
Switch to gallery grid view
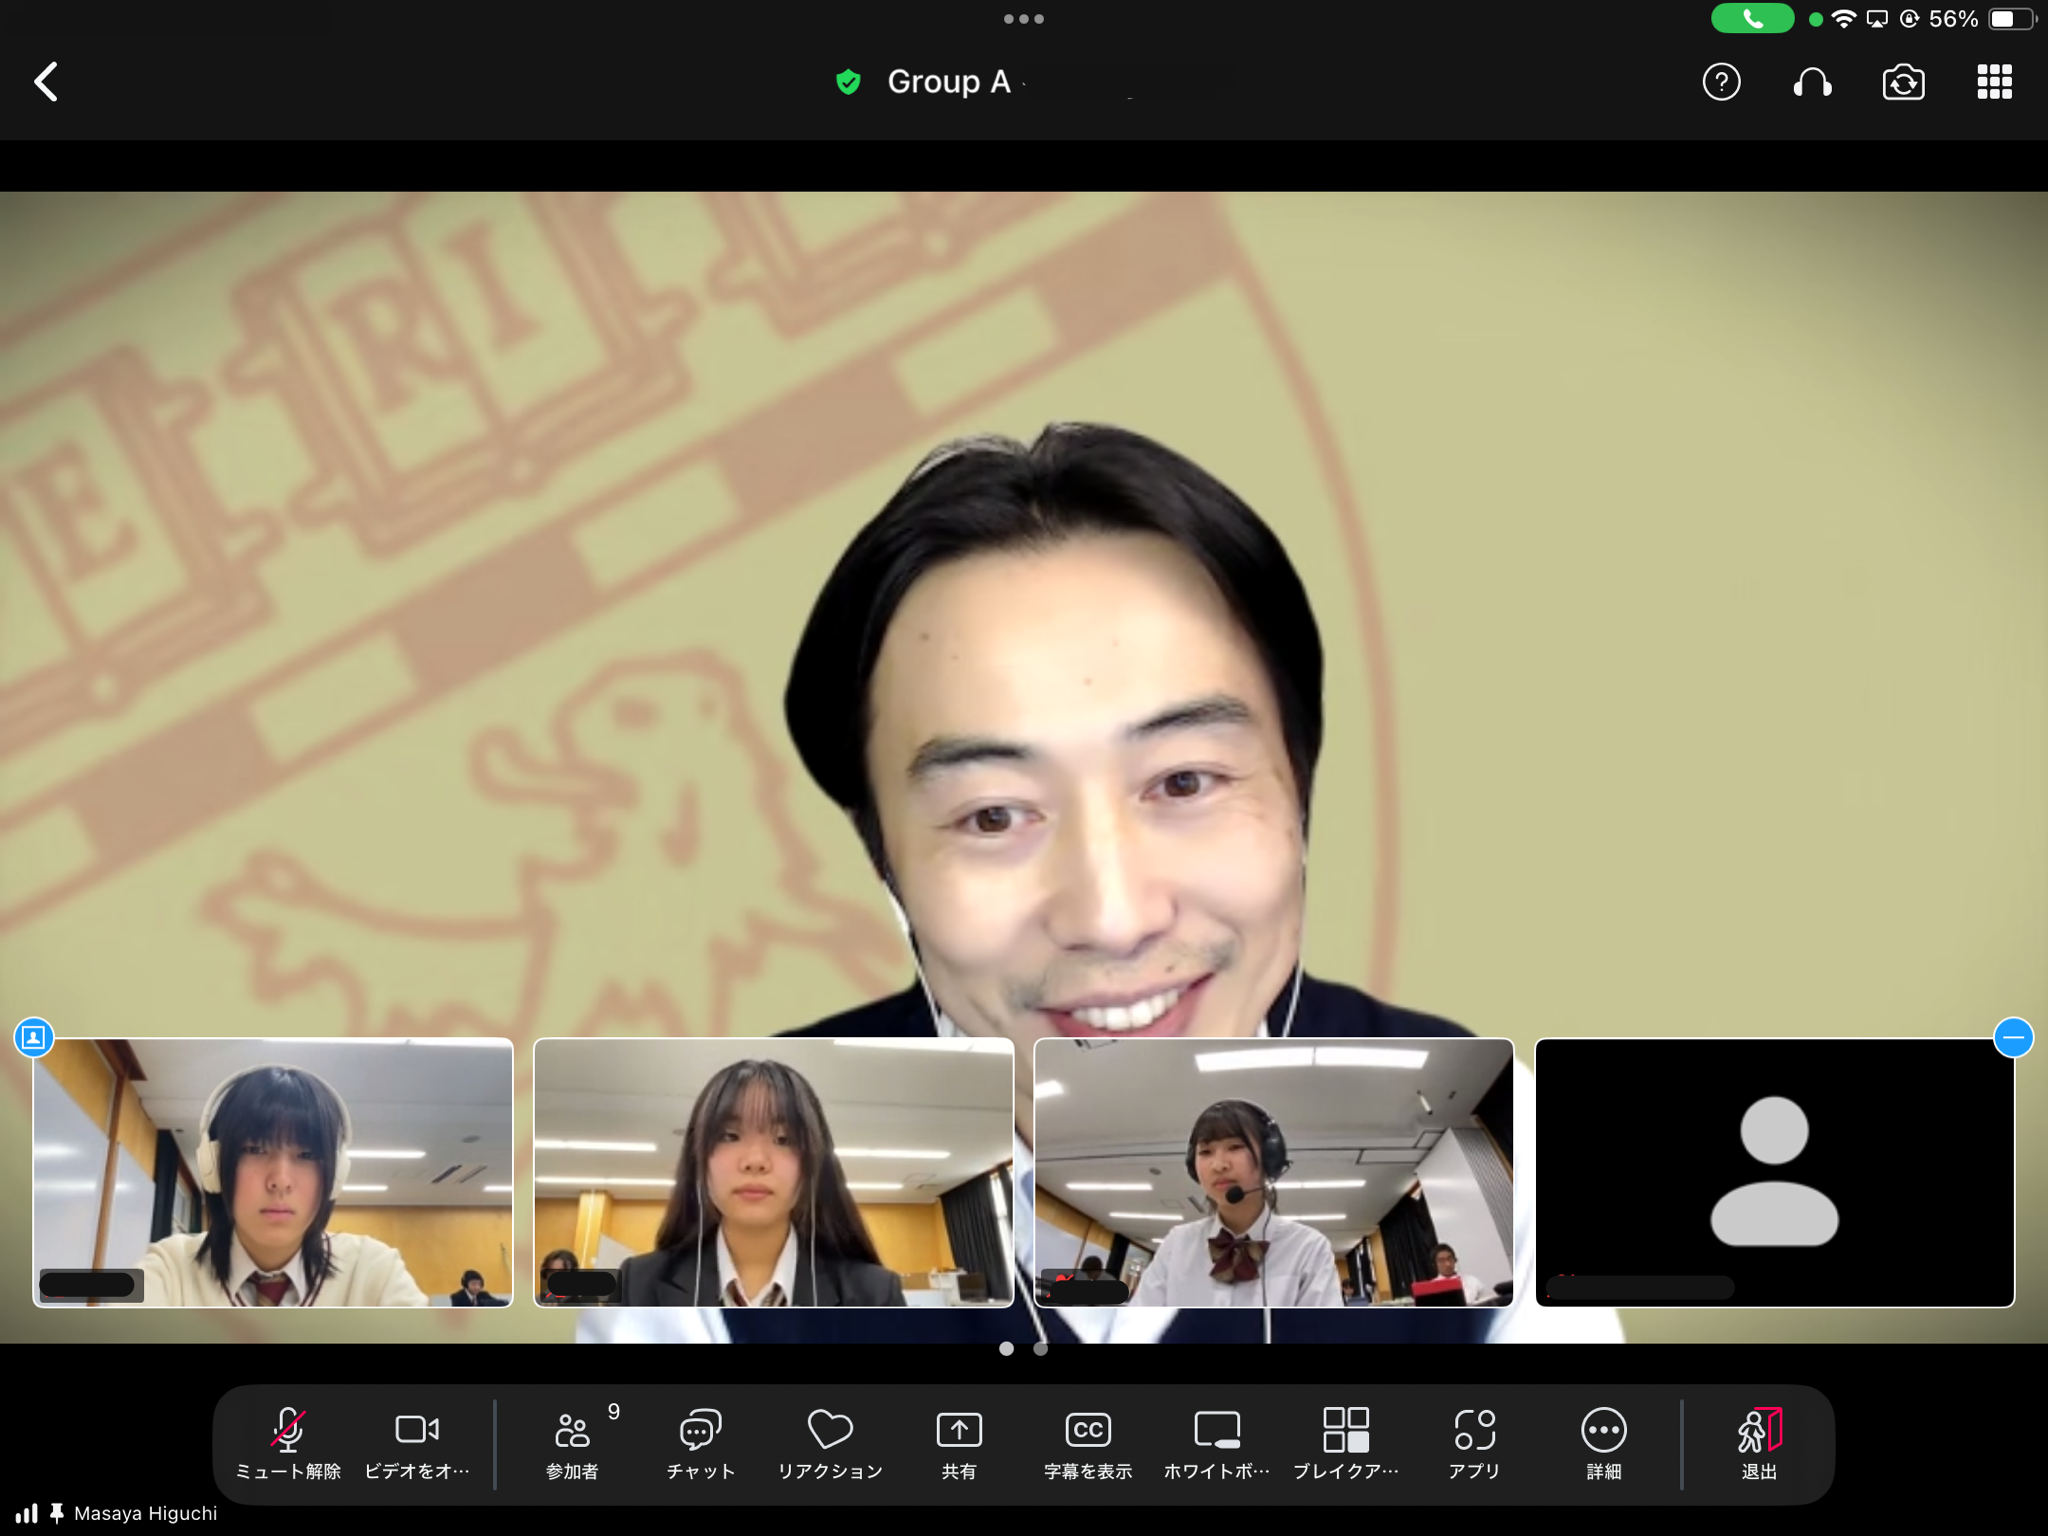1994,82
